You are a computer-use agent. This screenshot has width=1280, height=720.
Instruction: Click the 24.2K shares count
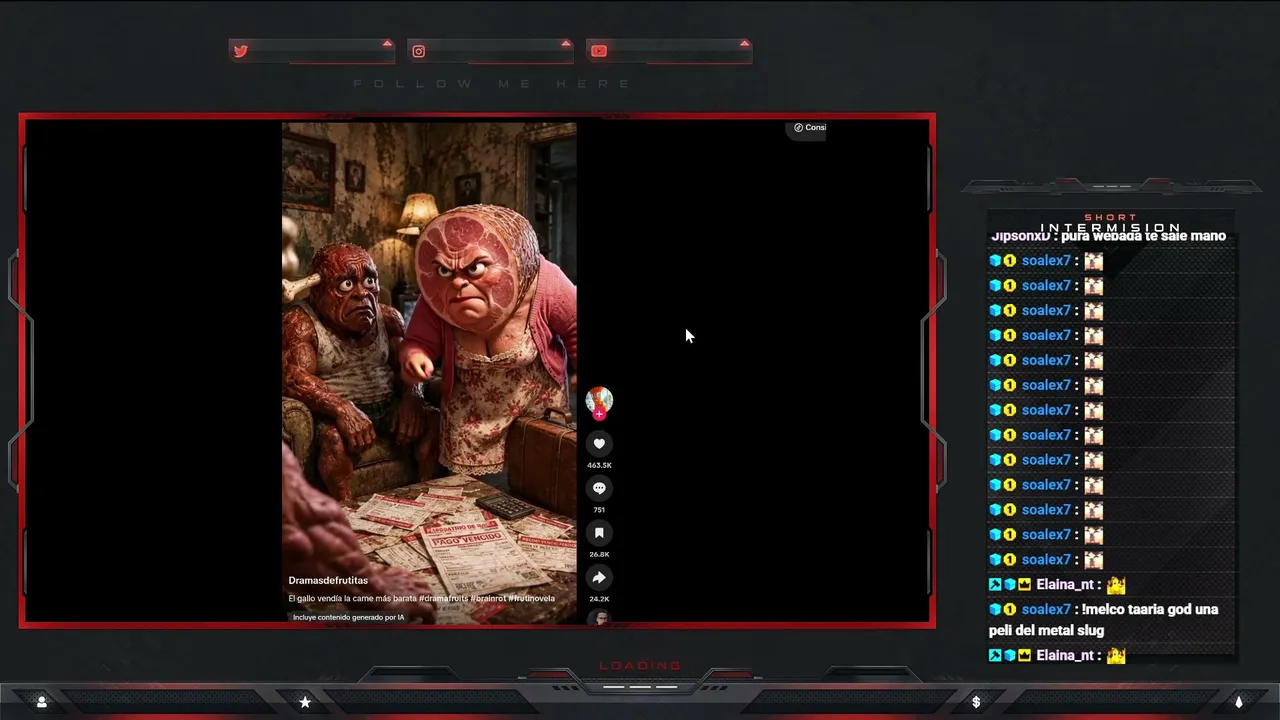pyautogui.click(x=599, y=599)
